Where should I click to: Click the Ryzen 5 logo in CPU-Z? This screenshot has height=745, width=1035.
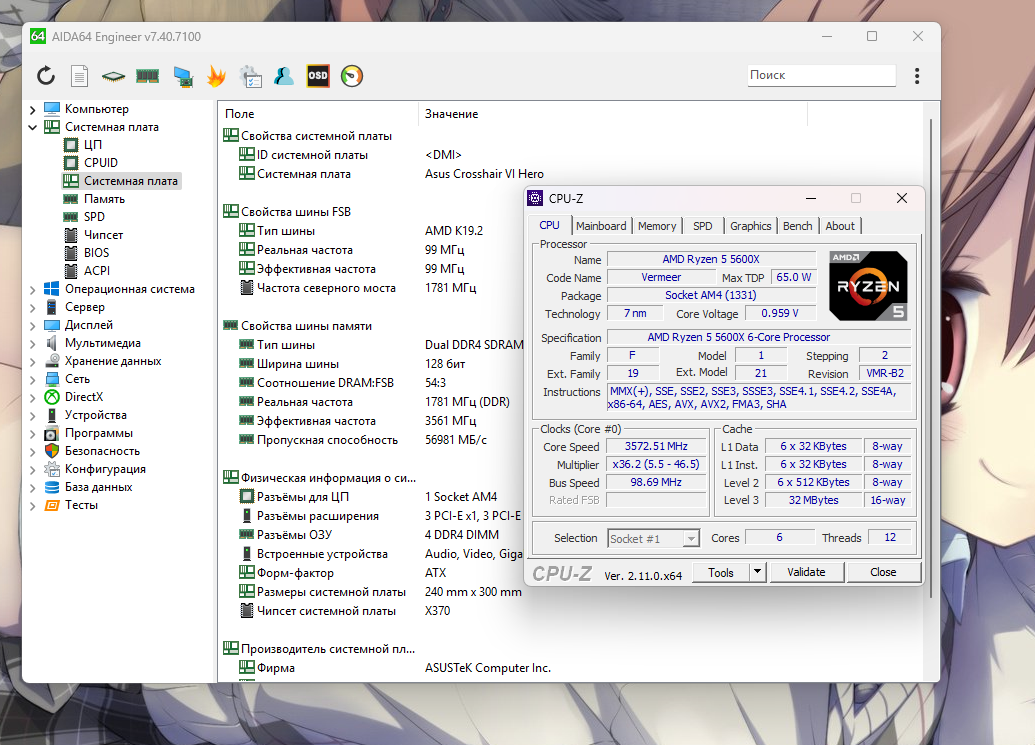[868, 286]
